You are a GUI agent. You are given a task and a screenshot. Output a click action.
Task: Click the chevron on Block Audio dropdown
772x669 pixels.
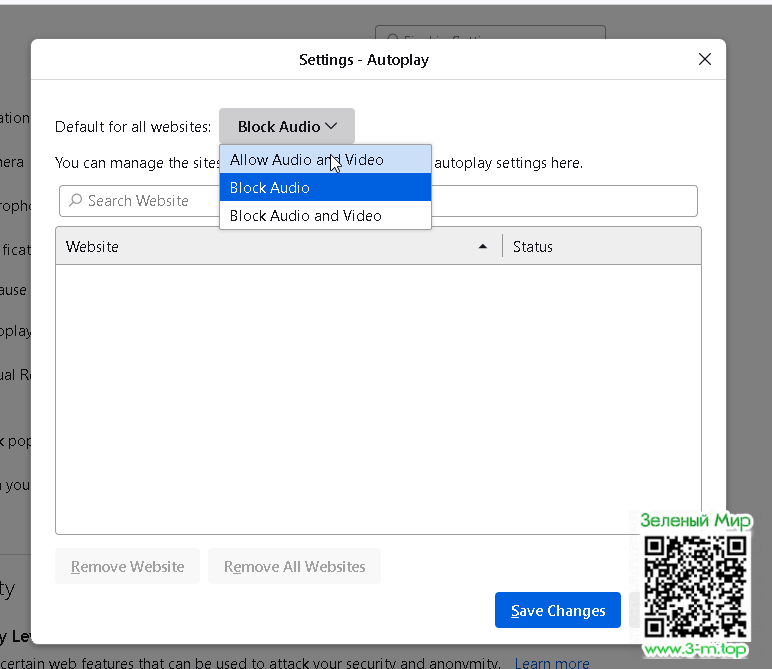tap(332, 127)
